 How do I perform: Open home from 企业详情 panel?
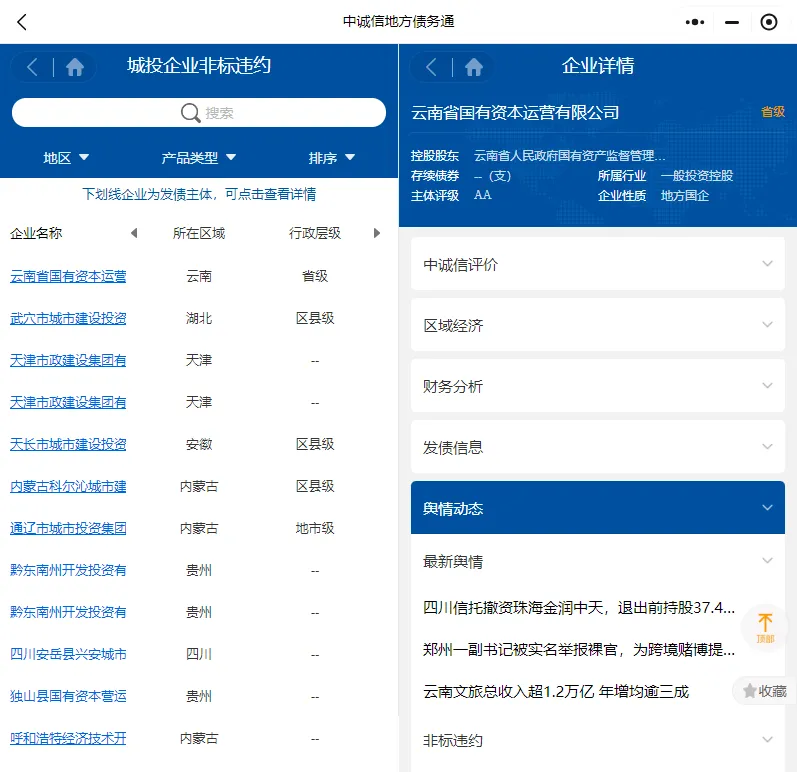pos(474,67)
